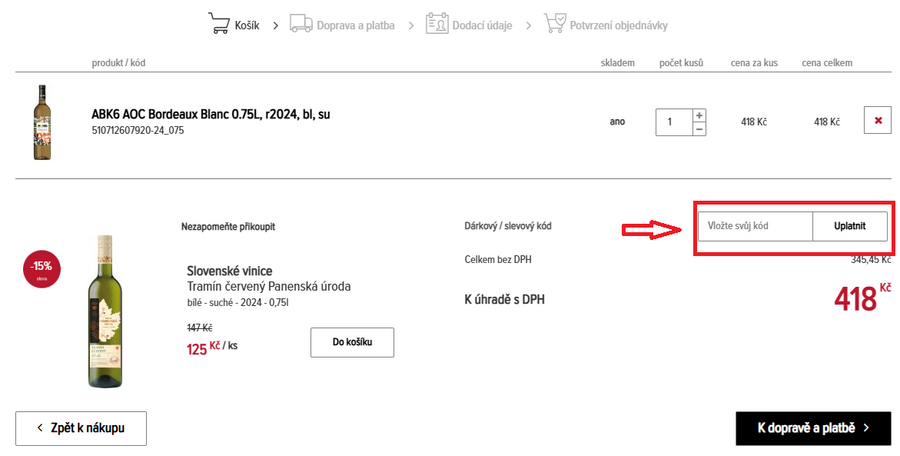
Task: Add Tramín červený via Do košíku
Action: (x=352, y=342)
